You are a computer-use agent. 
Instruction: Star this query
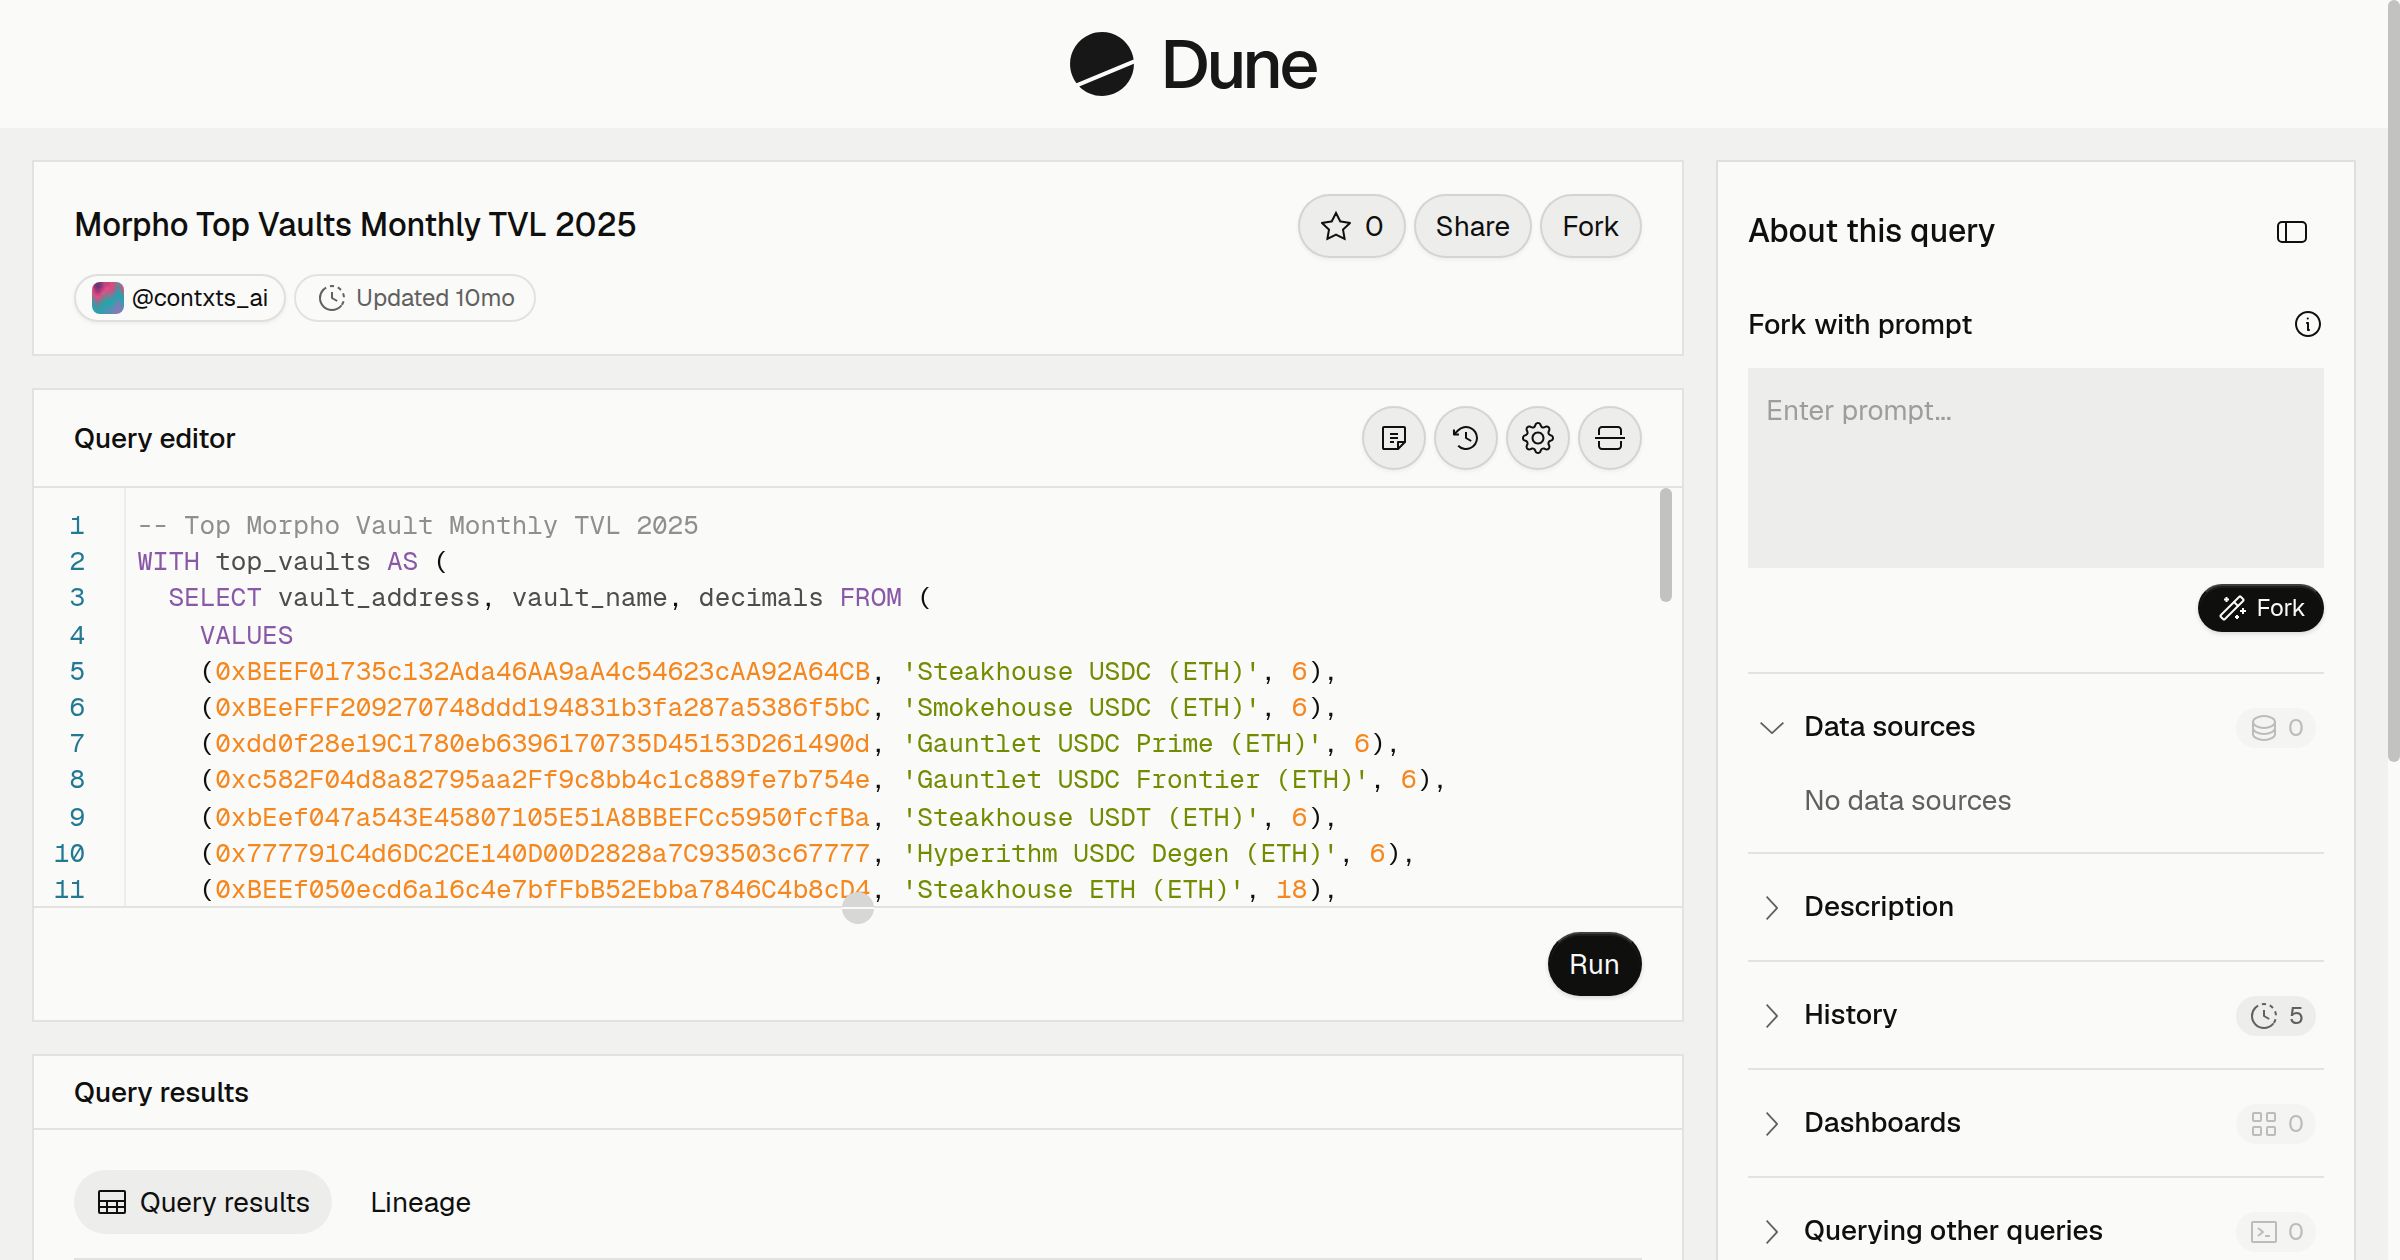1351,226
